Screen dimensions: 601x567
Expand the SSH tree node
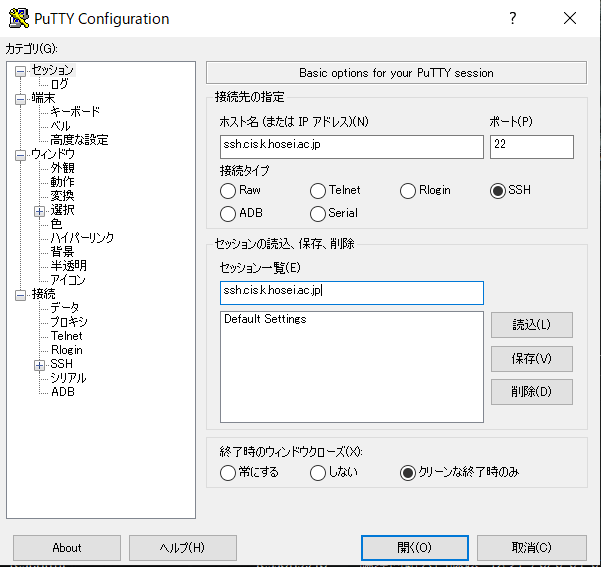click(39, 365)
